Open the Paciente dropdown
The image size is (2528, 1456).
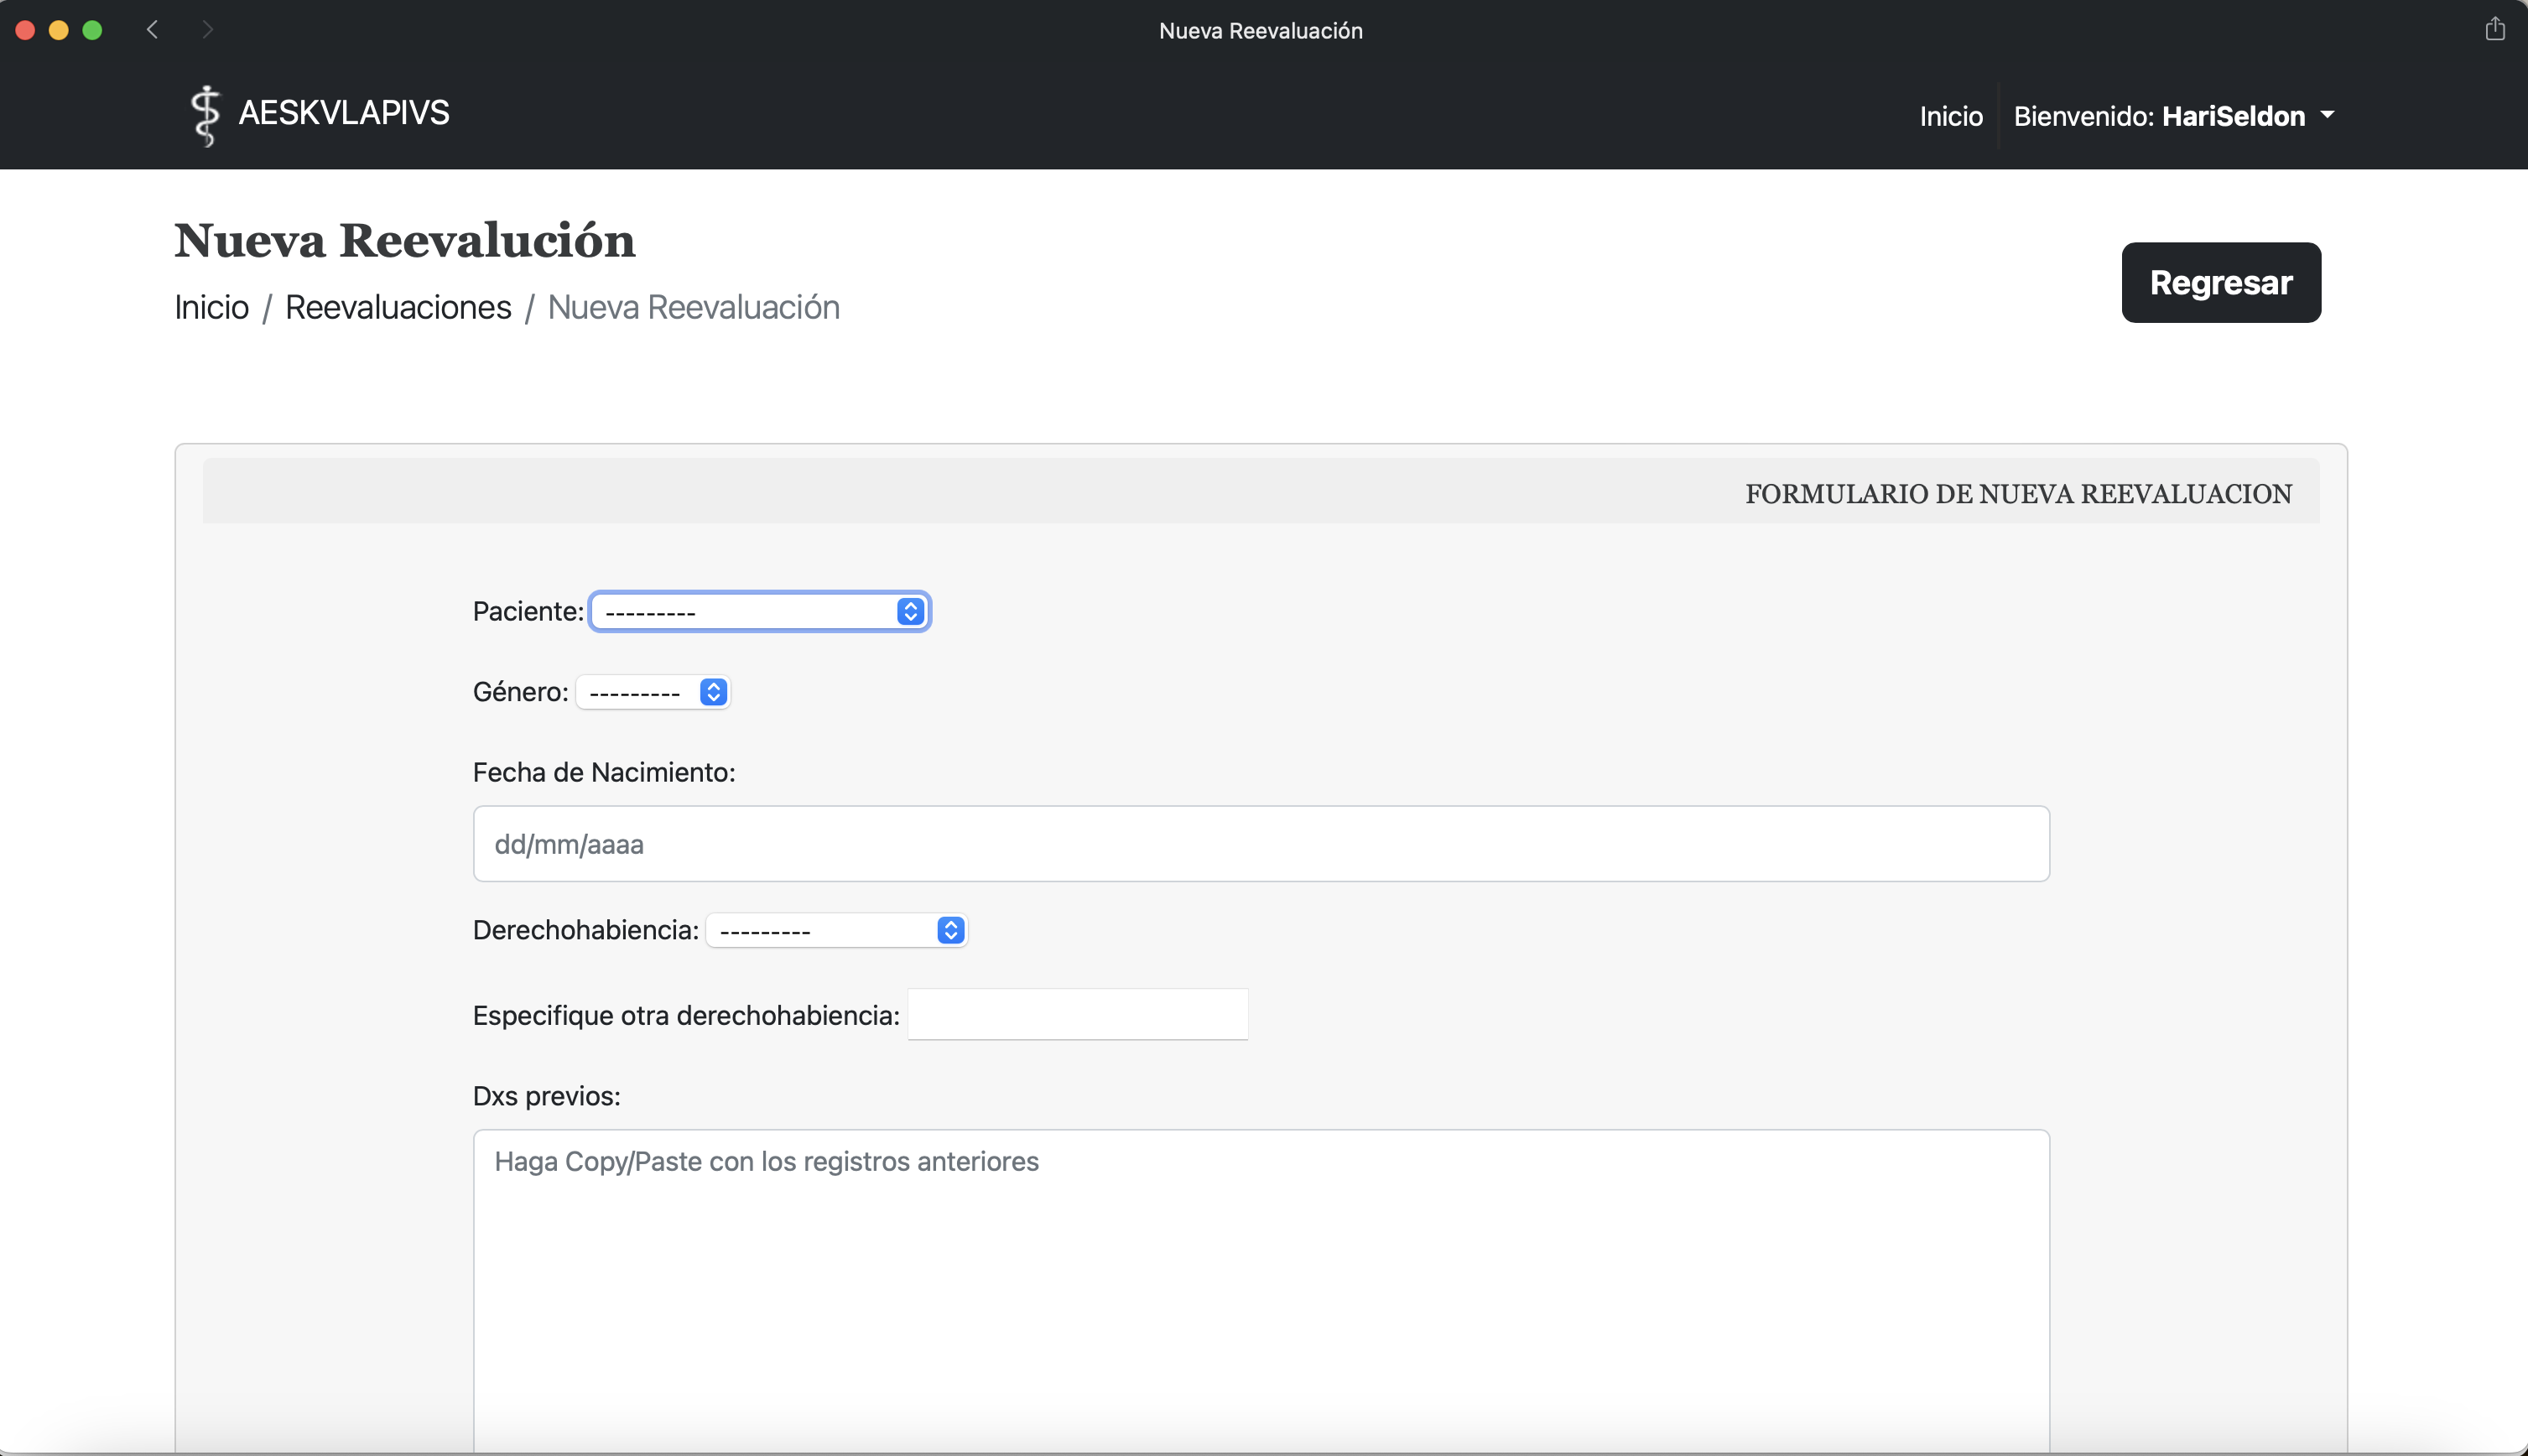tap(760, 612)
